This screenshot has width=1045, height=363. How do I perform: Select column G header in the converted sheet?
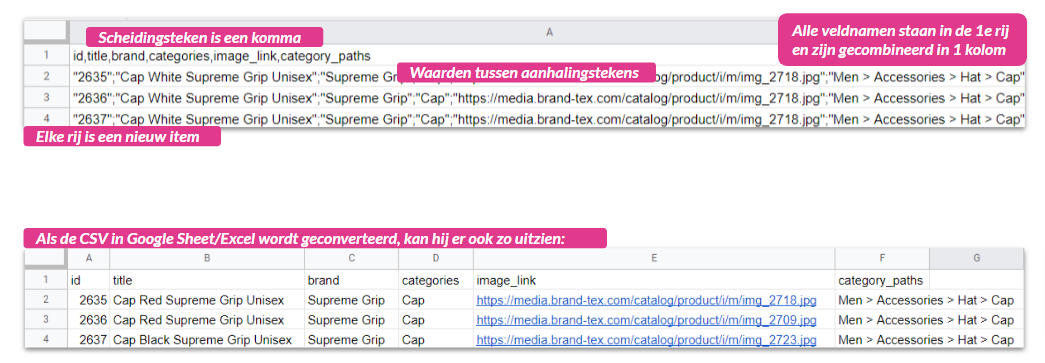point(976,258)
